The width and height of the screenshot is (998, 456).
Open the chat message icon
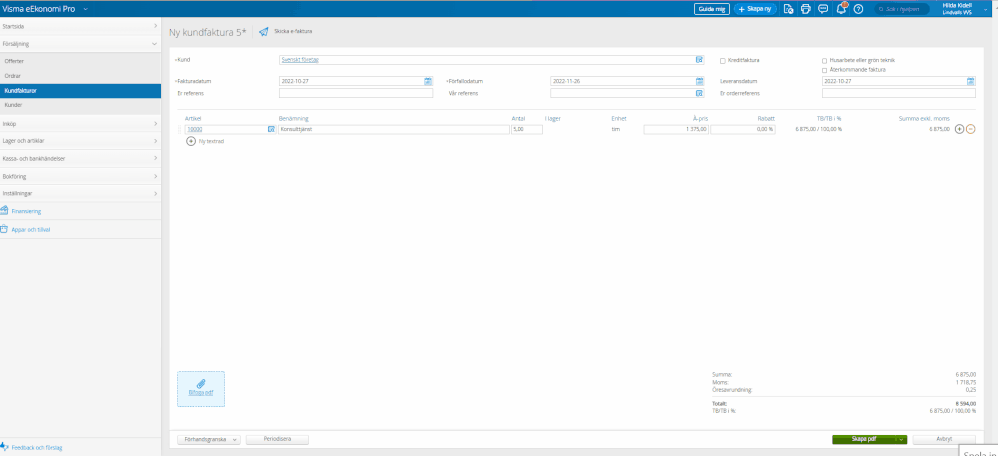point(823,9)
